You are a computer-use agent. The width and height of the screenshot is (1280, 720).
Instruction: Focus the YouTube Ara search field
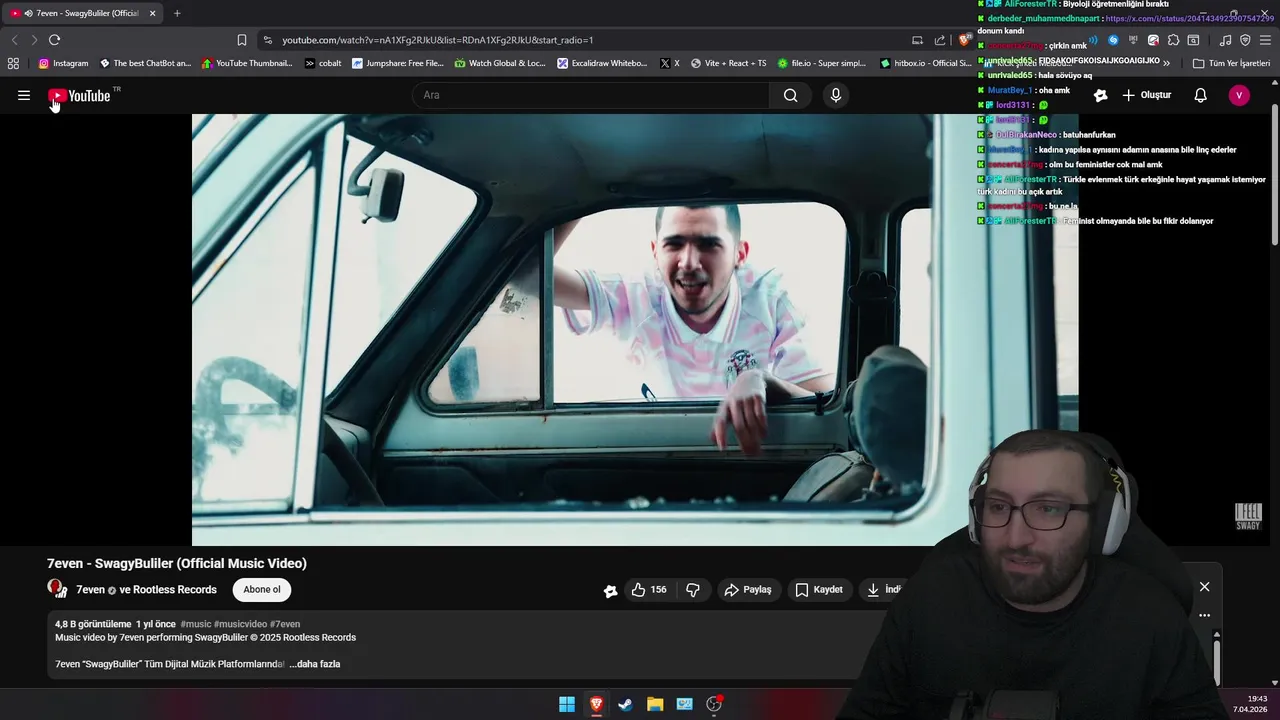coord(590,95)
